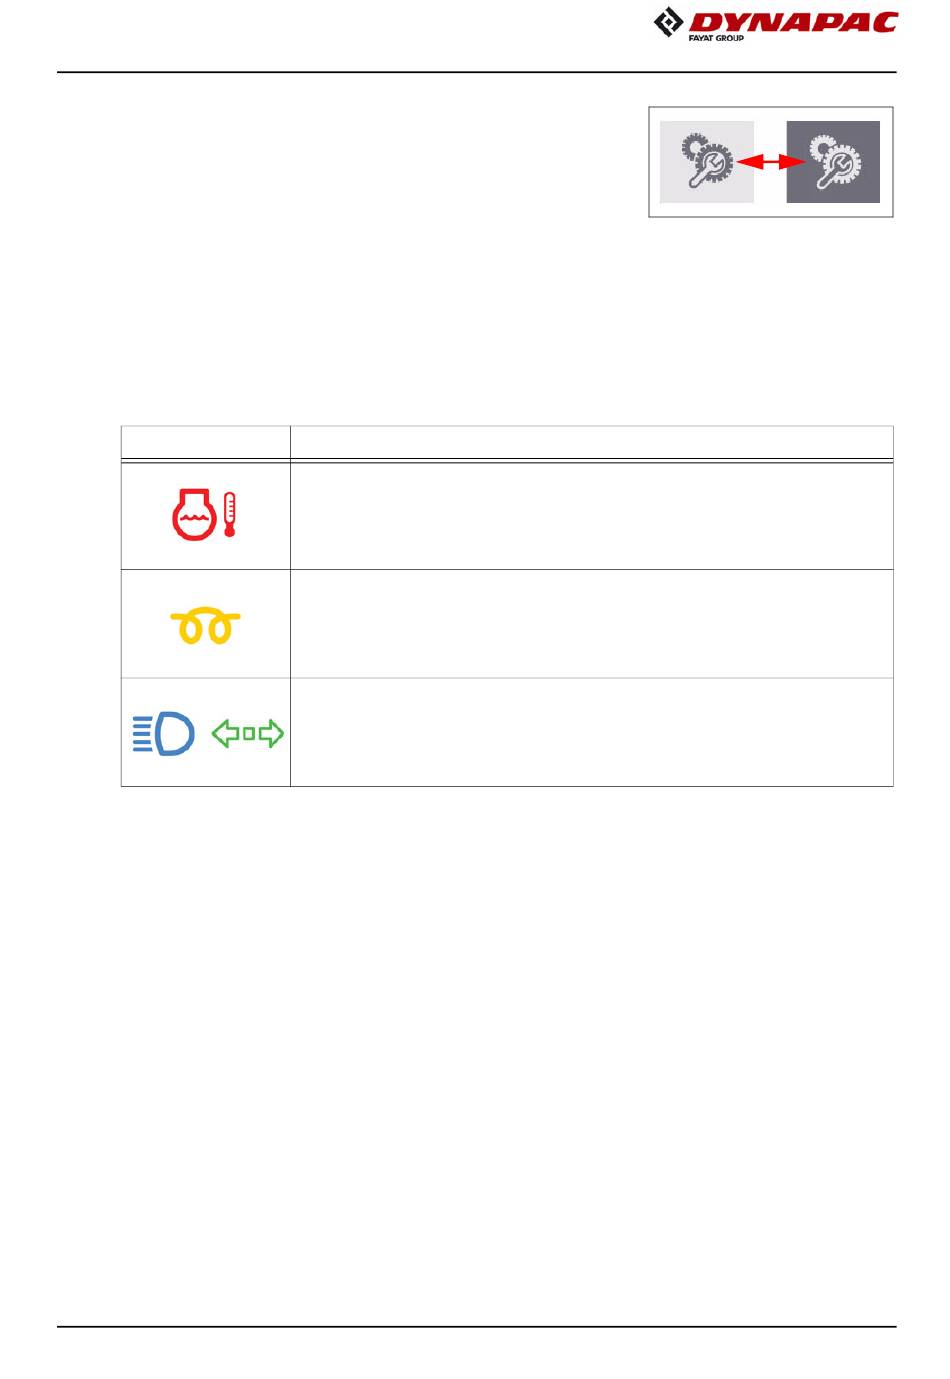Viewport: 950px width, 1379px height.
Task: Select the yellow glow plug preheat symbol
Action: 205,627
